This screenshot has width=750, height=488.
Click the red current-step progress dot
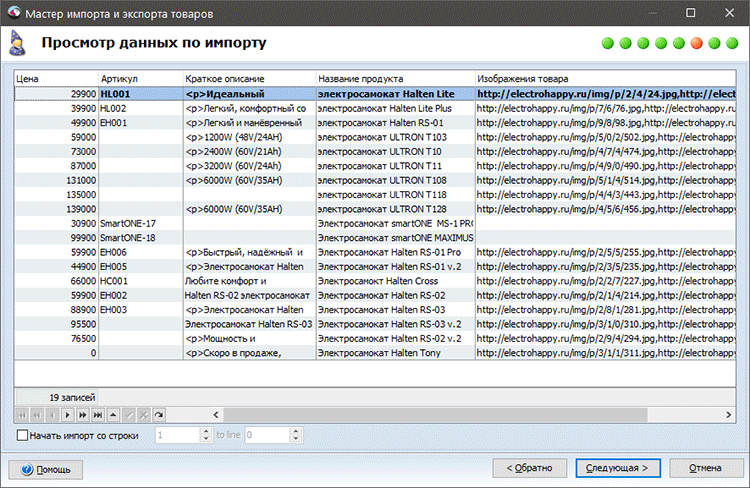coord(697,44)
